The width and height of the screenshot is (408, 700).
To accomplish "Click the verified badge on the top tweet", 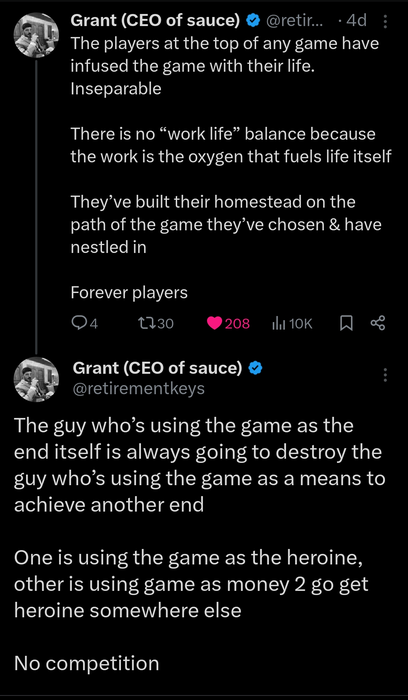I will (253, 21).
